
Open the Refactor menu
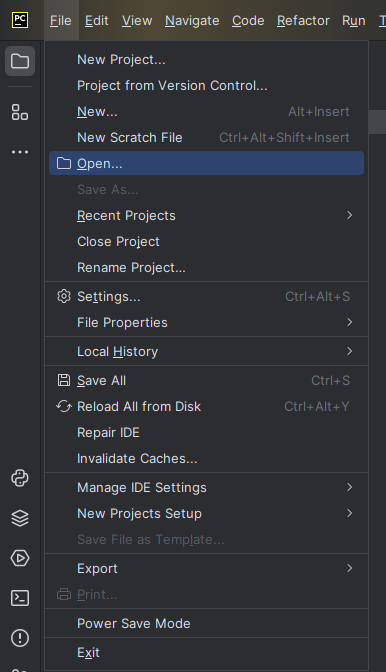click(x=303, y=21)
